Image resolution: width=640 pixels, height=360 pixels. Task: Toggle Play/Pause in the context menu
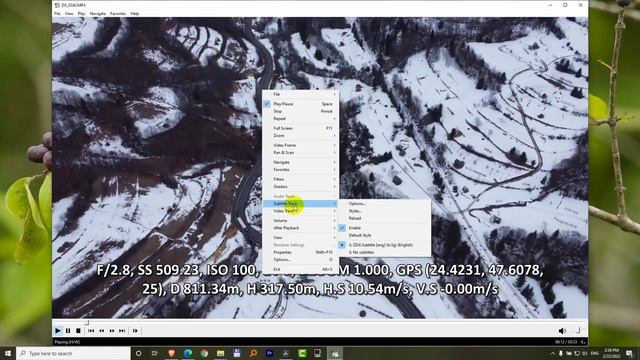coord(300,104)
